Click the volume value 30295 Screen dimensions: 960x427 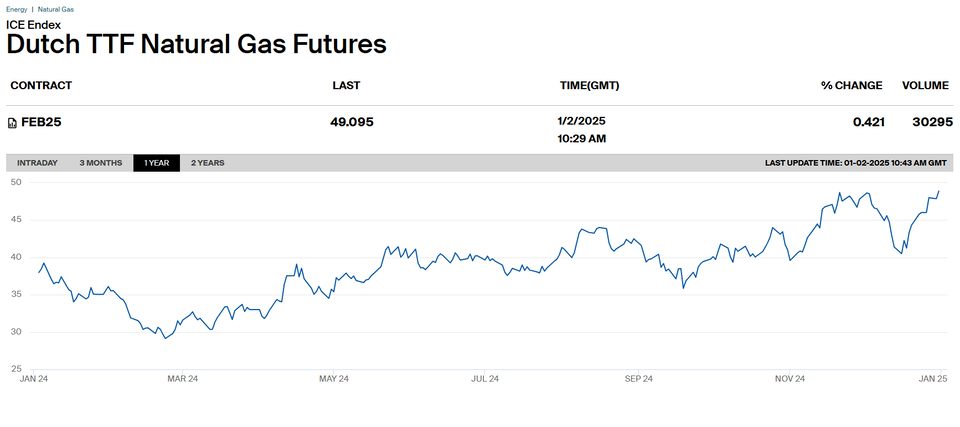932,122
